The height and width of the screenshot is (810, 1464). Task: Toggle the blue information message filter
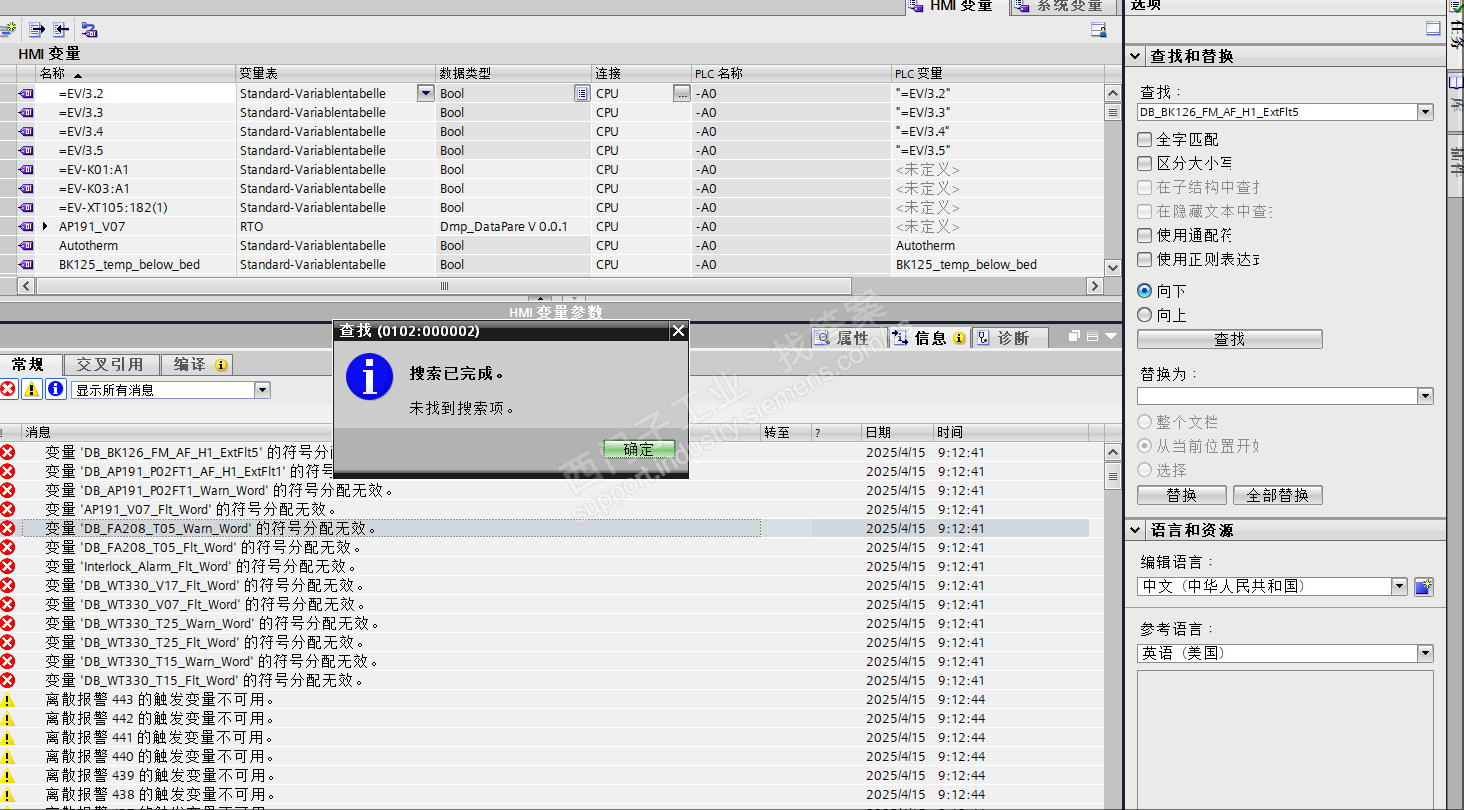(x=56, y=389)
